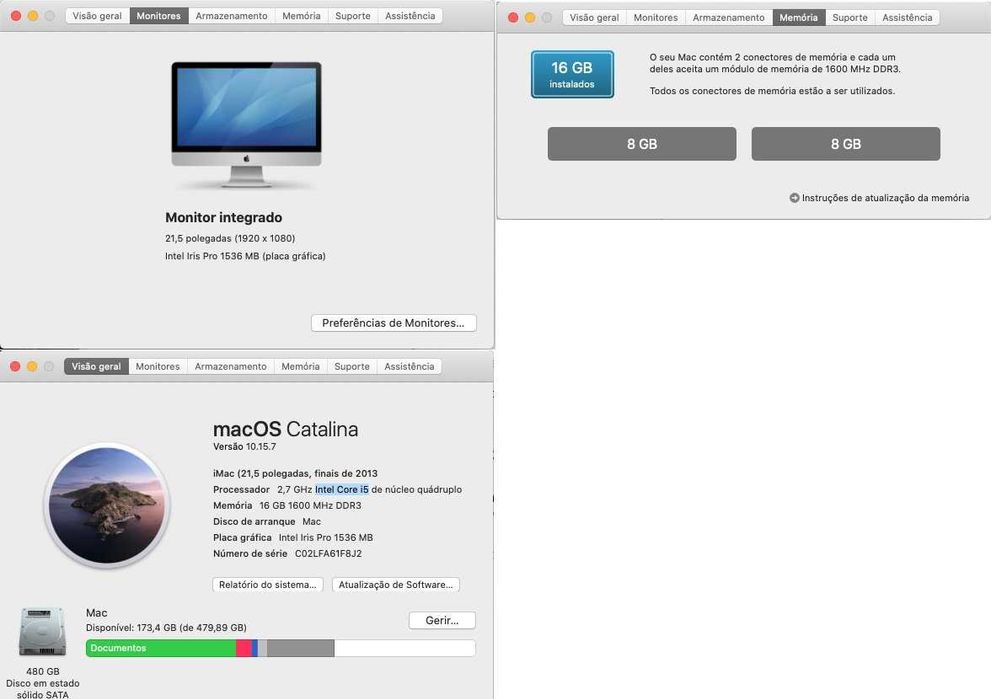Click the 16 GB instalados badge
The height and width of the screenshot is (699, 991).
(x=572, y=75)
